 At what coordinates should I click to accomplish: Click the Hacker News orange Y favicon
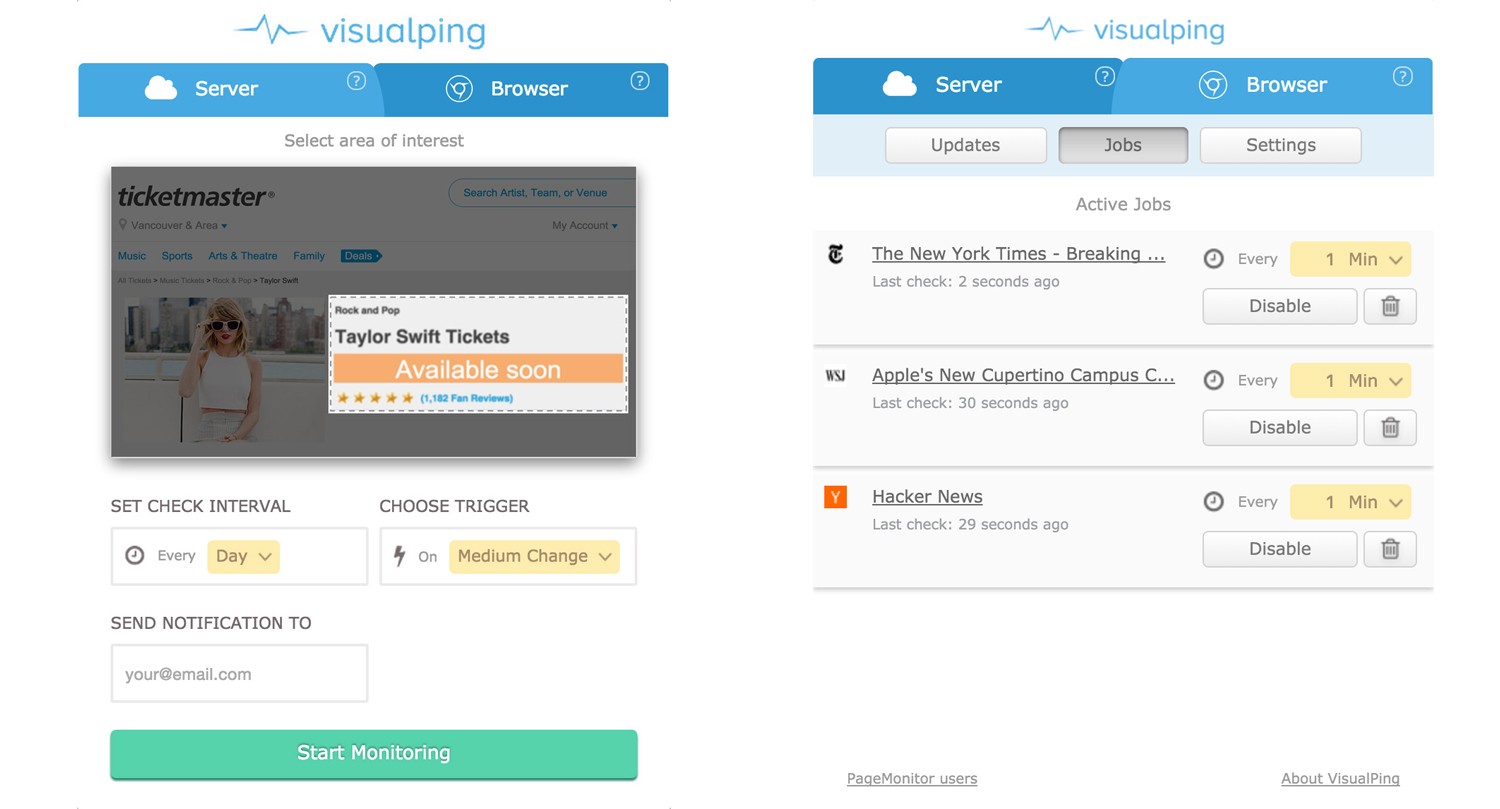click(836, 496)
